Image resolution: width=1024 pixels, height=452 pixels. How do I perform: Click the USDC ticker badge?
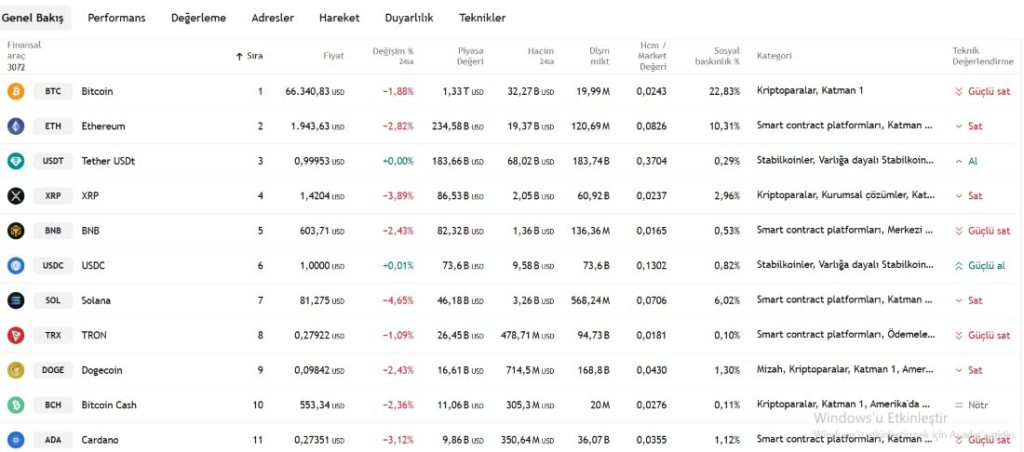click(x=53, y=266)
